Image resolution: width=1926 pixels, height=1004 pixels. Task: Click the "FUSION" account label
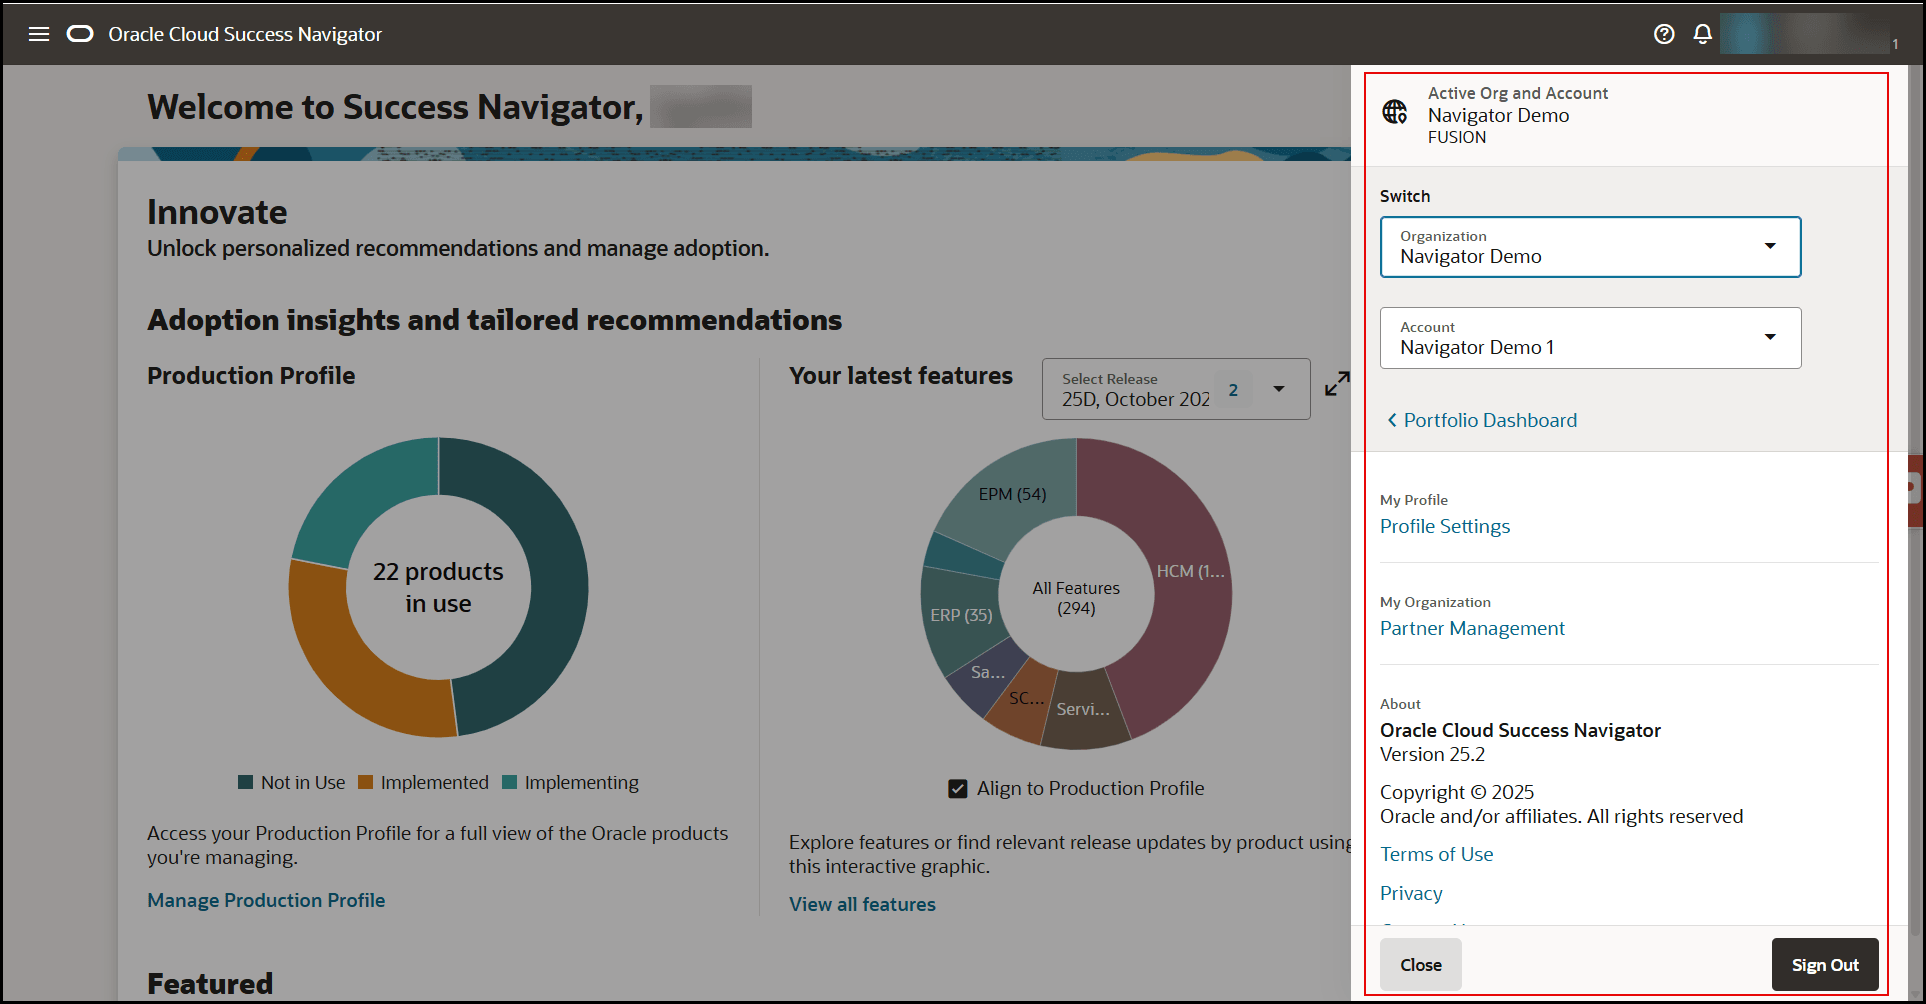pyautogui.click(x=1457, y=138)
